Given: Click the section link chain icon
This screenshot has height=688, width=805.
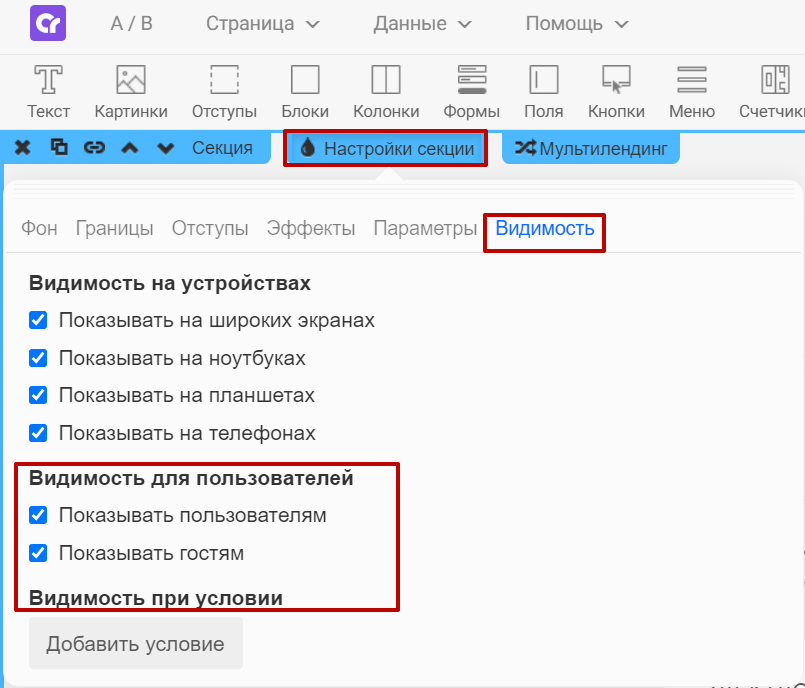Looking at the screenshot, I should pos(94,148).
